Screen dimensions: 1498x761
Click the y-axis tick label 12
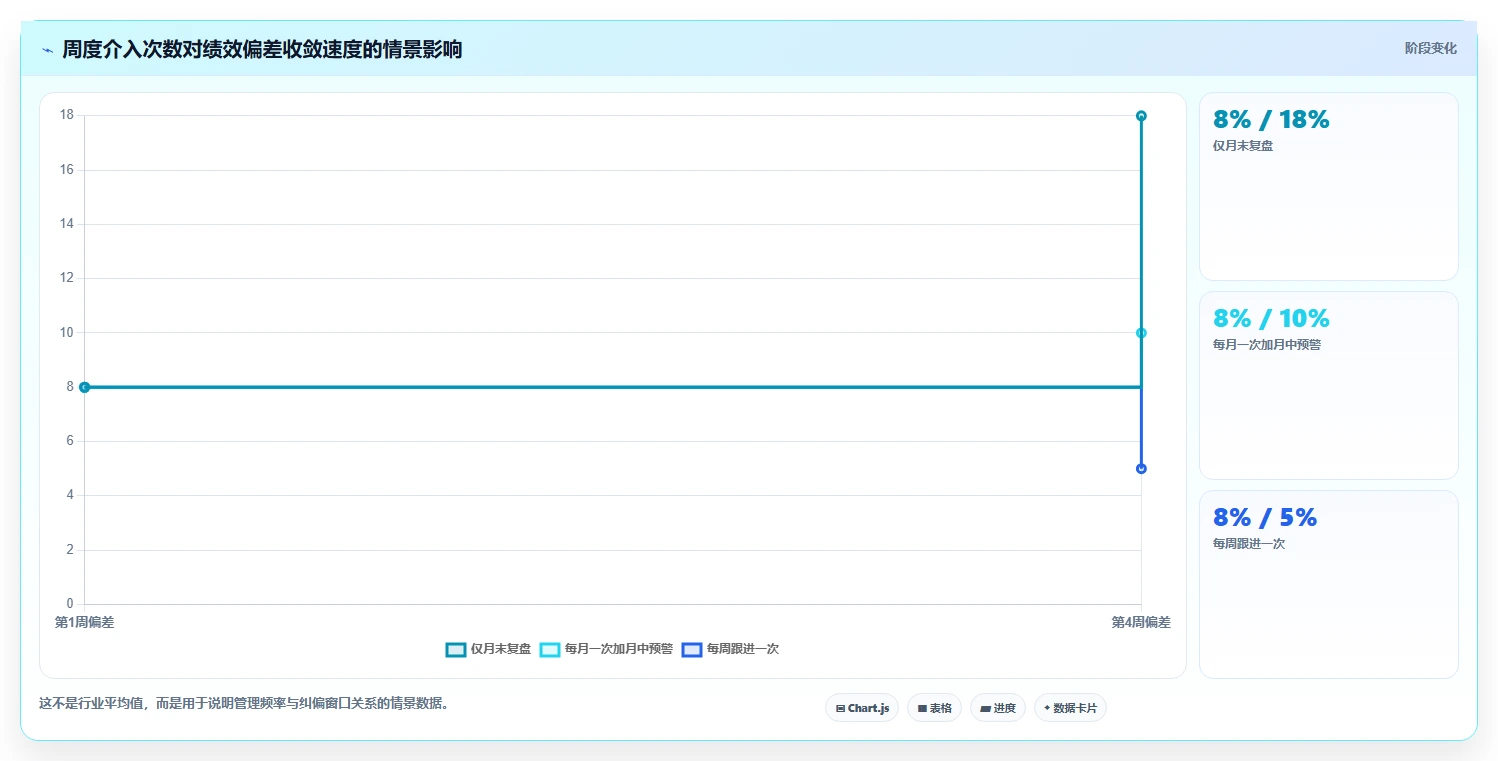pos(67,278)
